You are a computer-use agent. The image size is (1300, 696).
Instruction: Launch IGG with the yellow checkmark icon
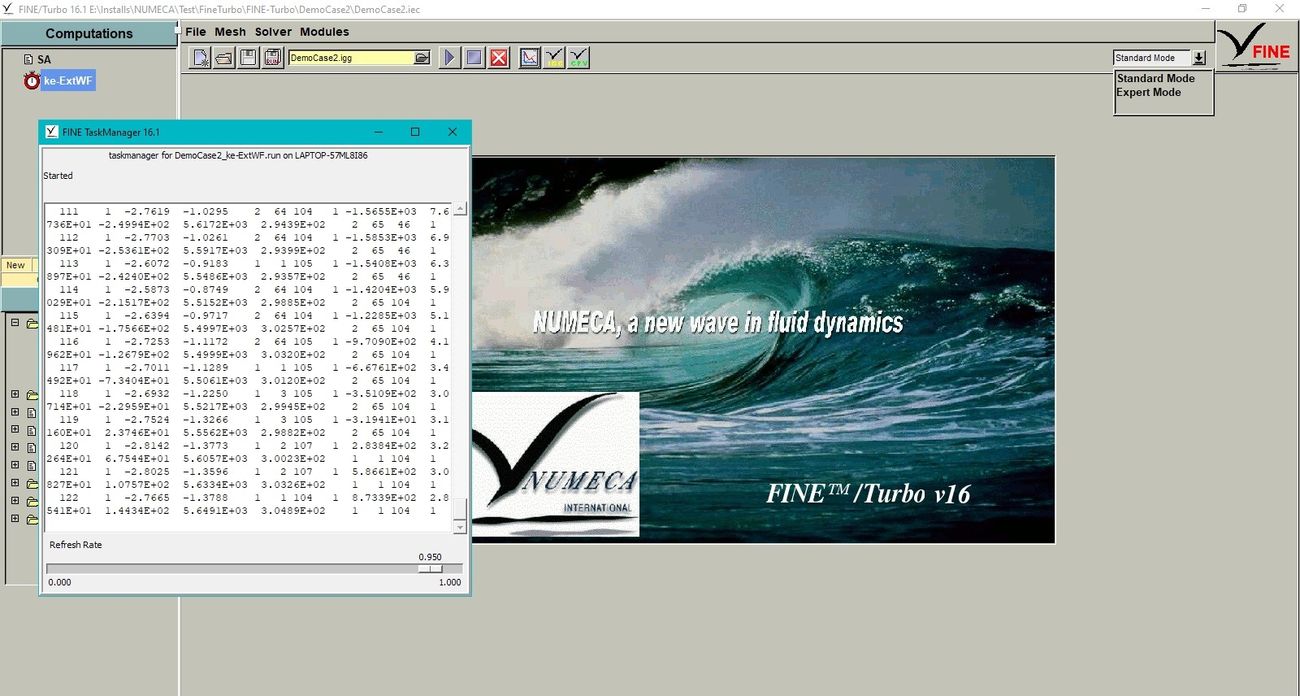pos(555,58)
